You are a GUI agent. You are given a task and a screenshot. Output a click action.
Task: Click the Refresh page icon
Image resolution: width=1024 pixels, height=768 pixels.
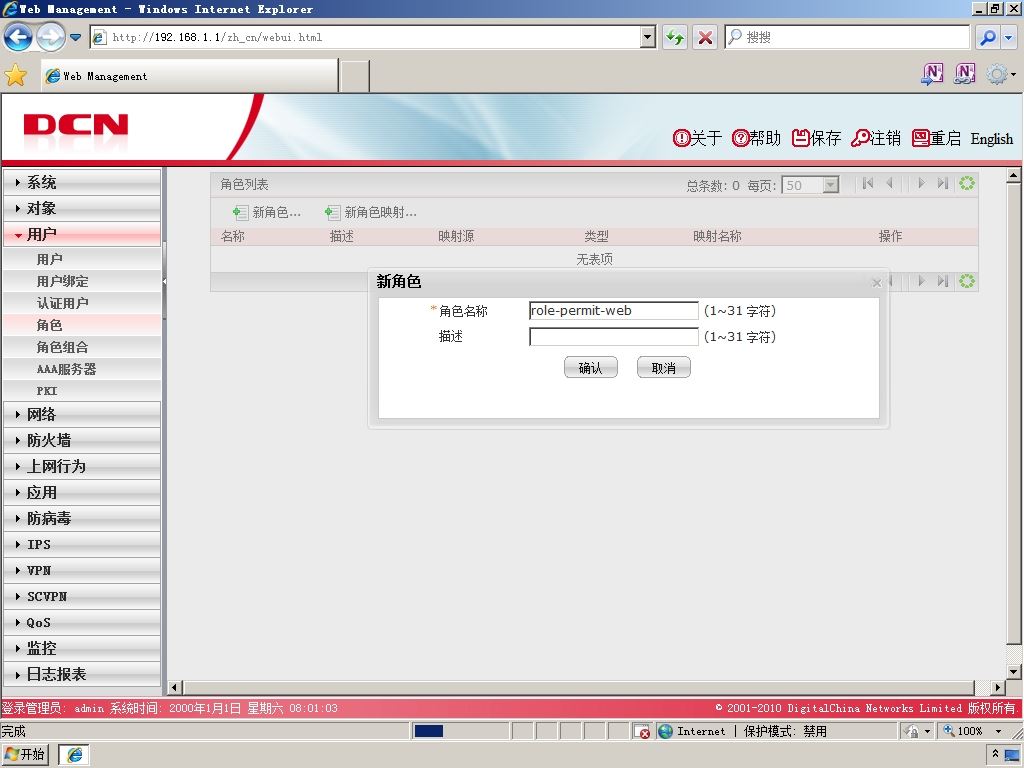point(675,37)
